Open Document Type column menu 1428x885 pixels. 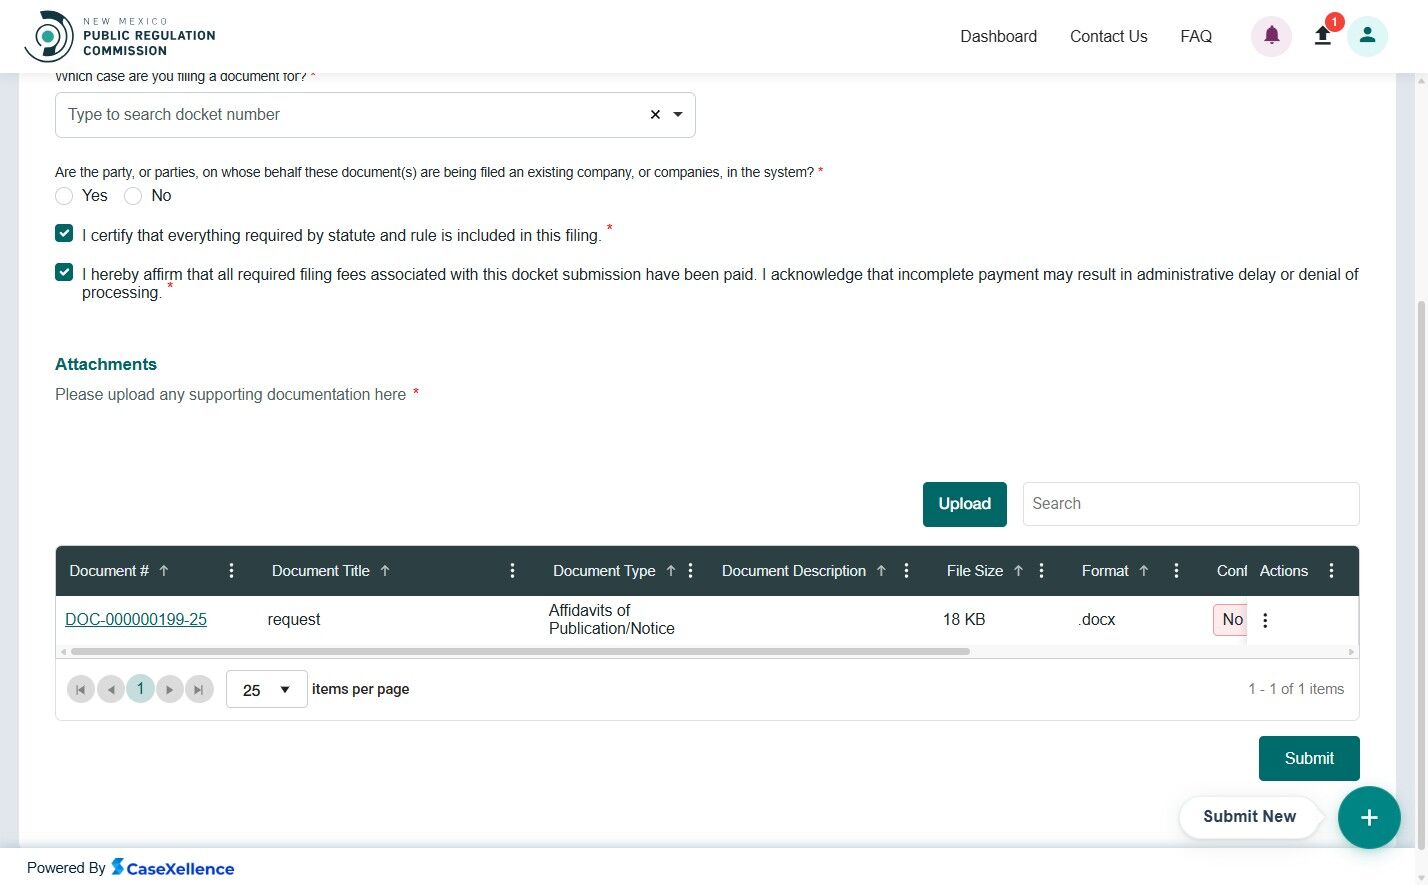tap(690, 571)
